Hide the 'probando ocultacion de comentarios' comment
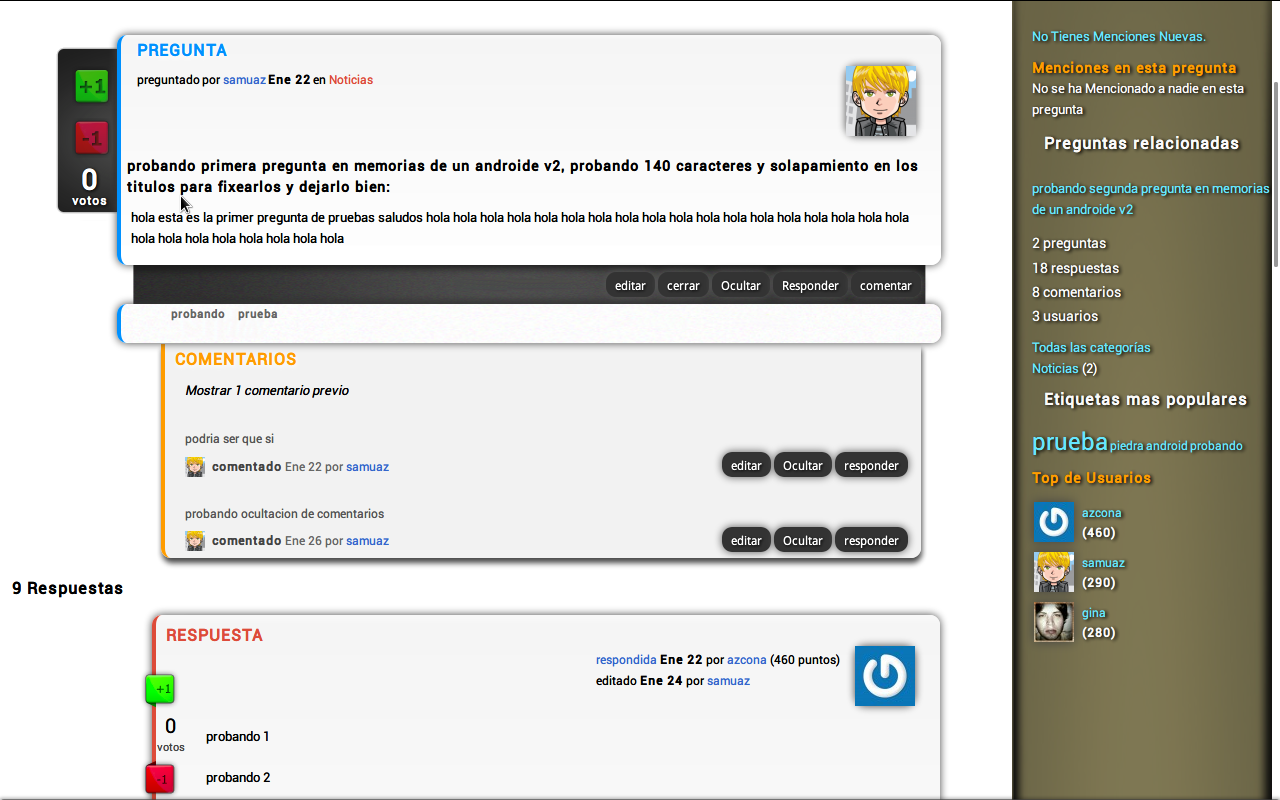This screenshot has width=1280, height=800. (x=802, y=541)
